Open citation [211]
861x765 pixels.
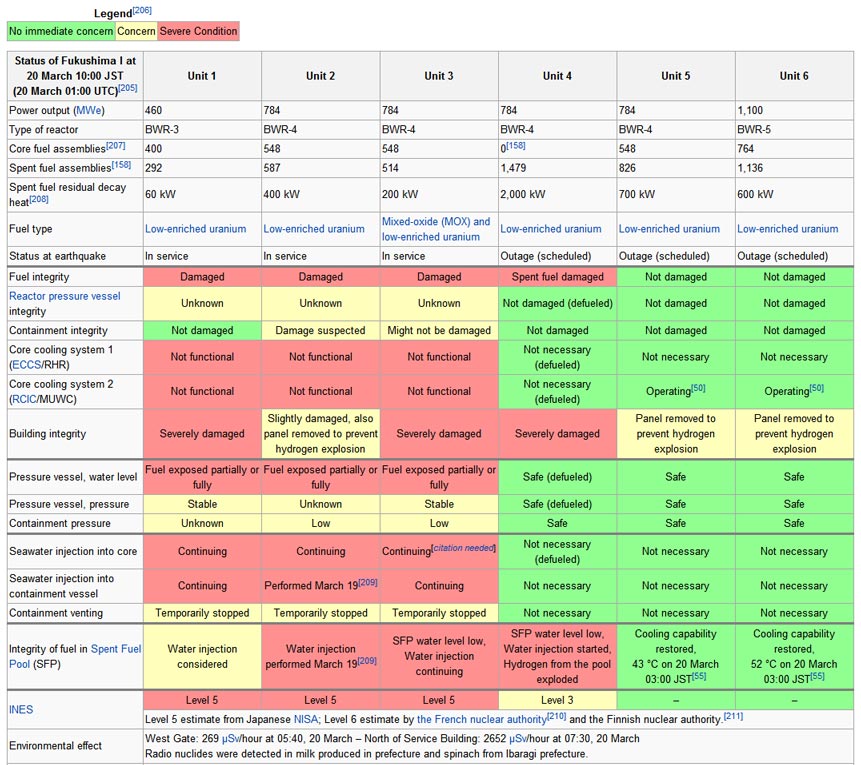coord(734,716)
